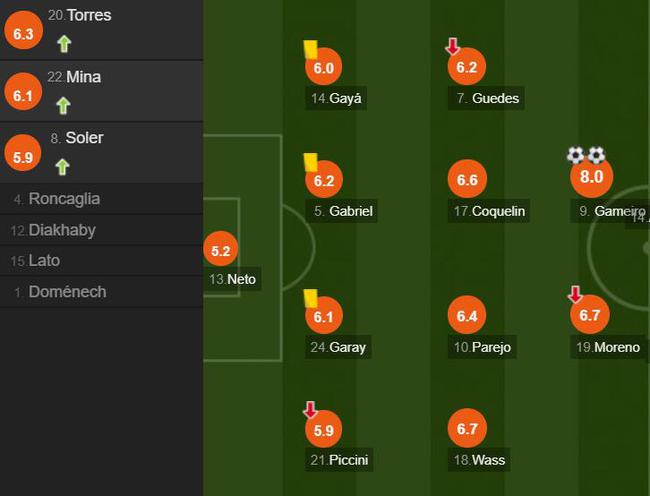Click Torres' green substituted-on arrow
650x496 pixels.
(64, 44)
